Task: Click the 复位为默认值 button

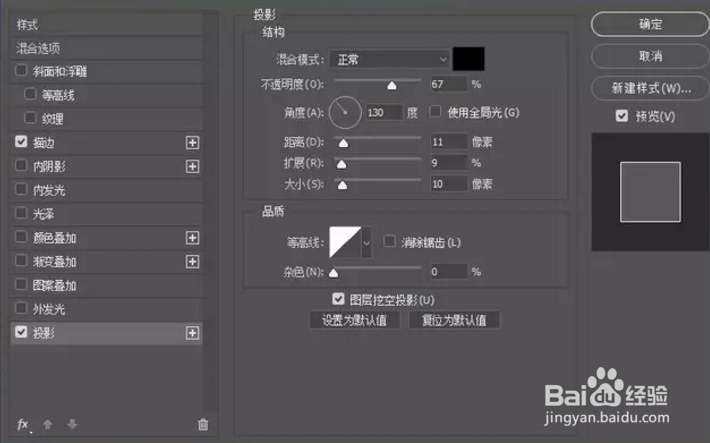Action: tap(454, 320)
